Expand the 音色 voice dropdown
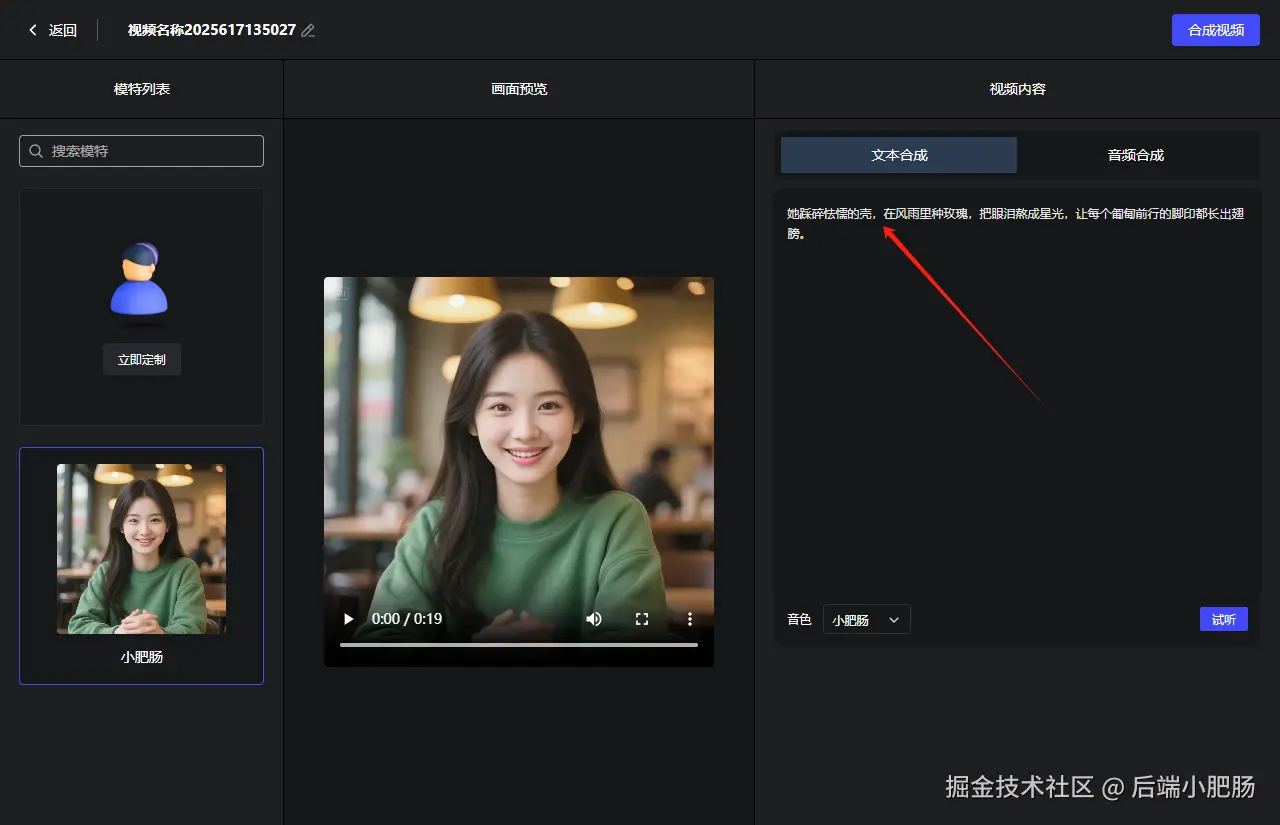1280x825 pixels. pos(866,620)
